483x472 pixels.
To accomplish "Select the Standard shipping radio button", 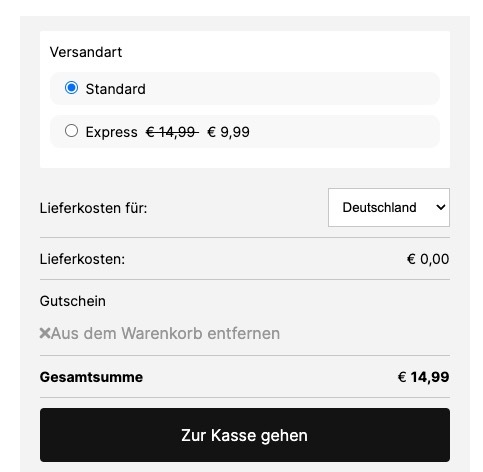I will tap(71, 88).
